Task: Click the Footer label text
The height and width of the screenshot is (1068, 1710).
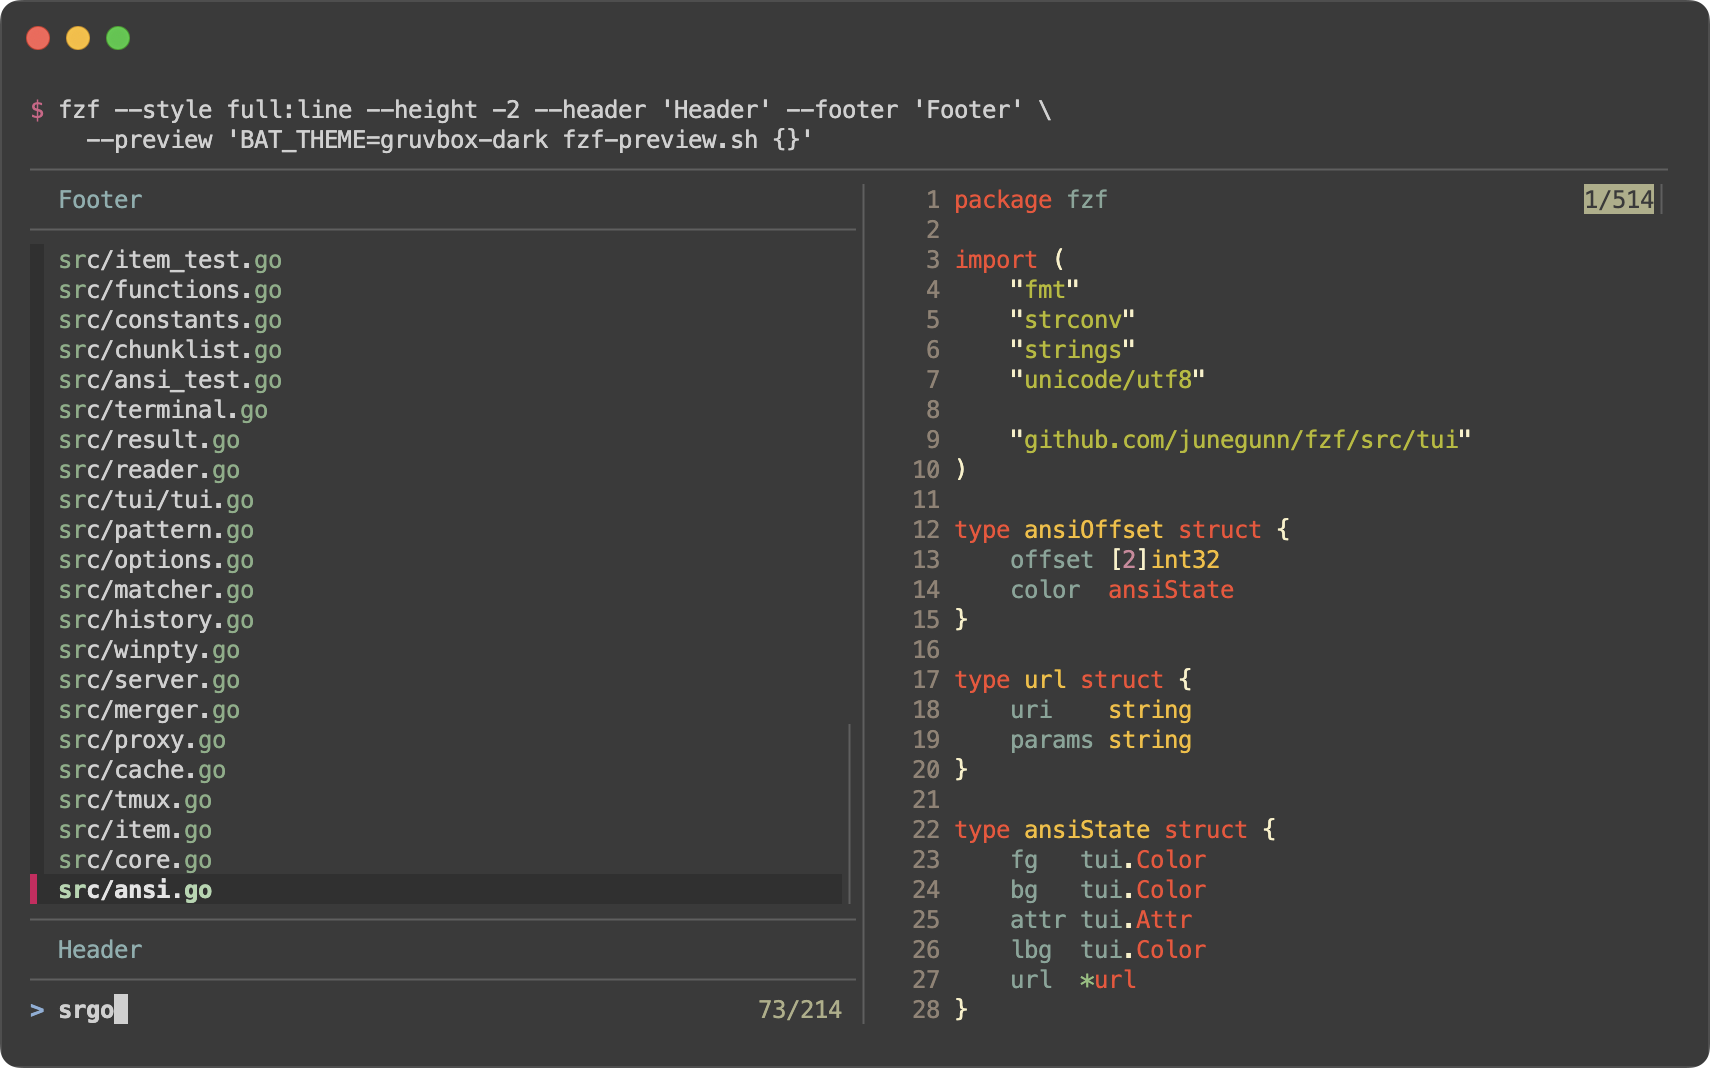Action: click(x=100, y=200)
